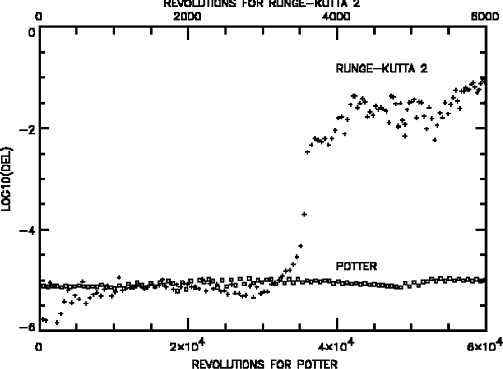Screen dimensions: 503x369
Task: Click the 2000 top axis label
Action: point(187,17)
